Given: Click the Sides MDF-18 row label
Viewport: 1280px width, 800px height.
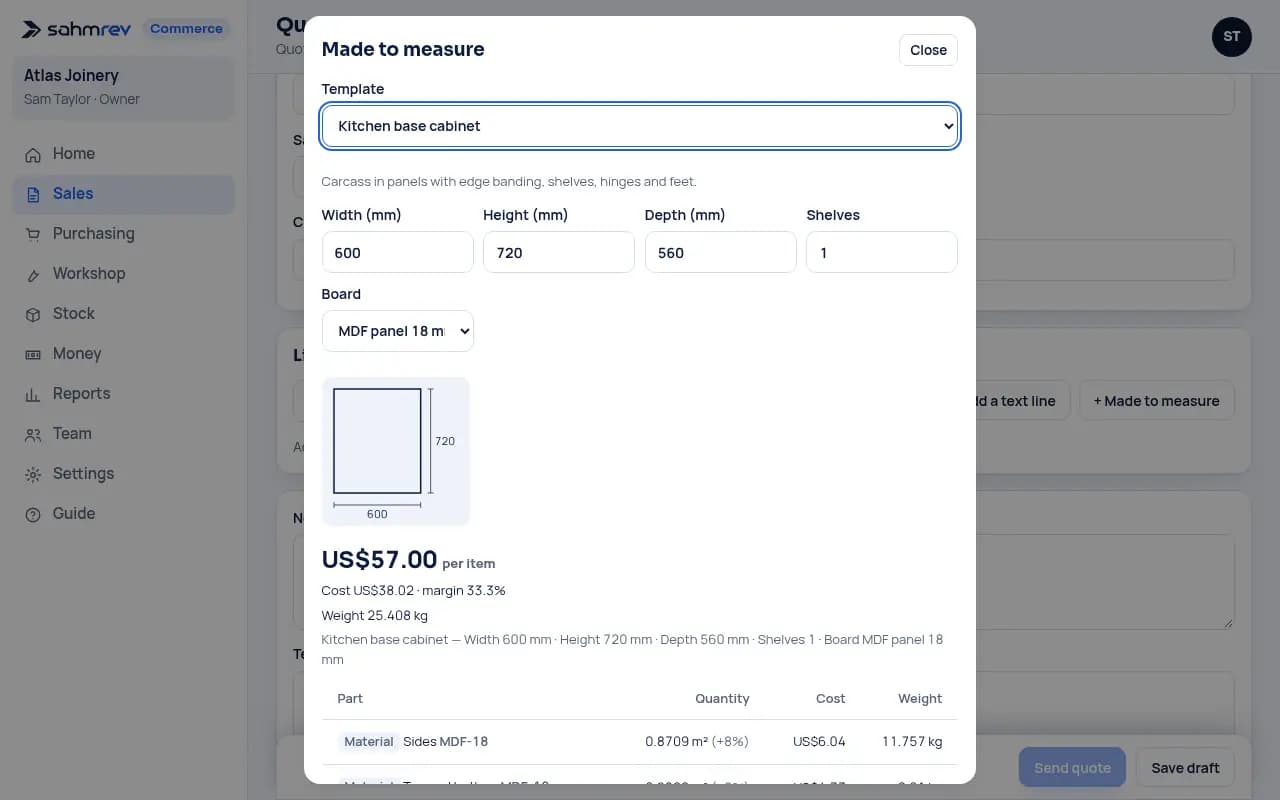Looking at the screenshot, I should tap(445, 742).
